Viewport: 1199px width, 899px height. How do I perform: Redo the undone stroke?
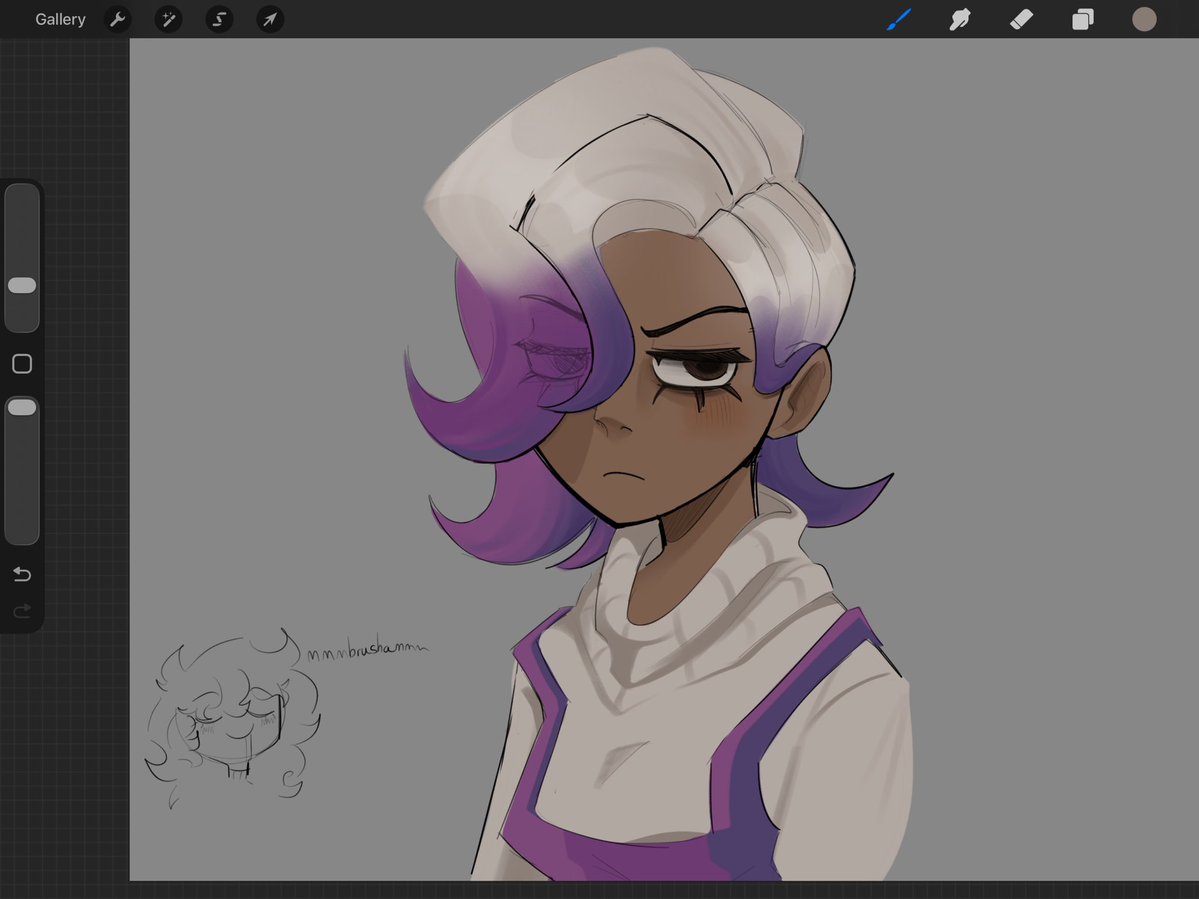22,611
